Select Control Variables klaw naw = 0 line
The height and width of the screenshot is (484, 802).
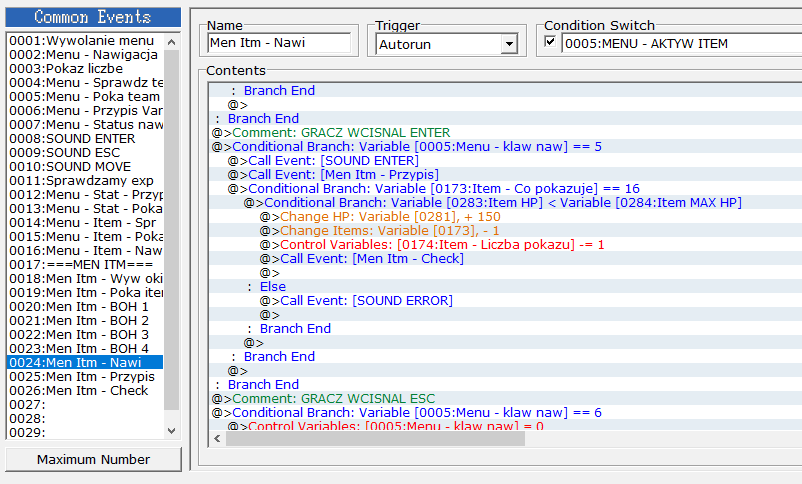505,425
